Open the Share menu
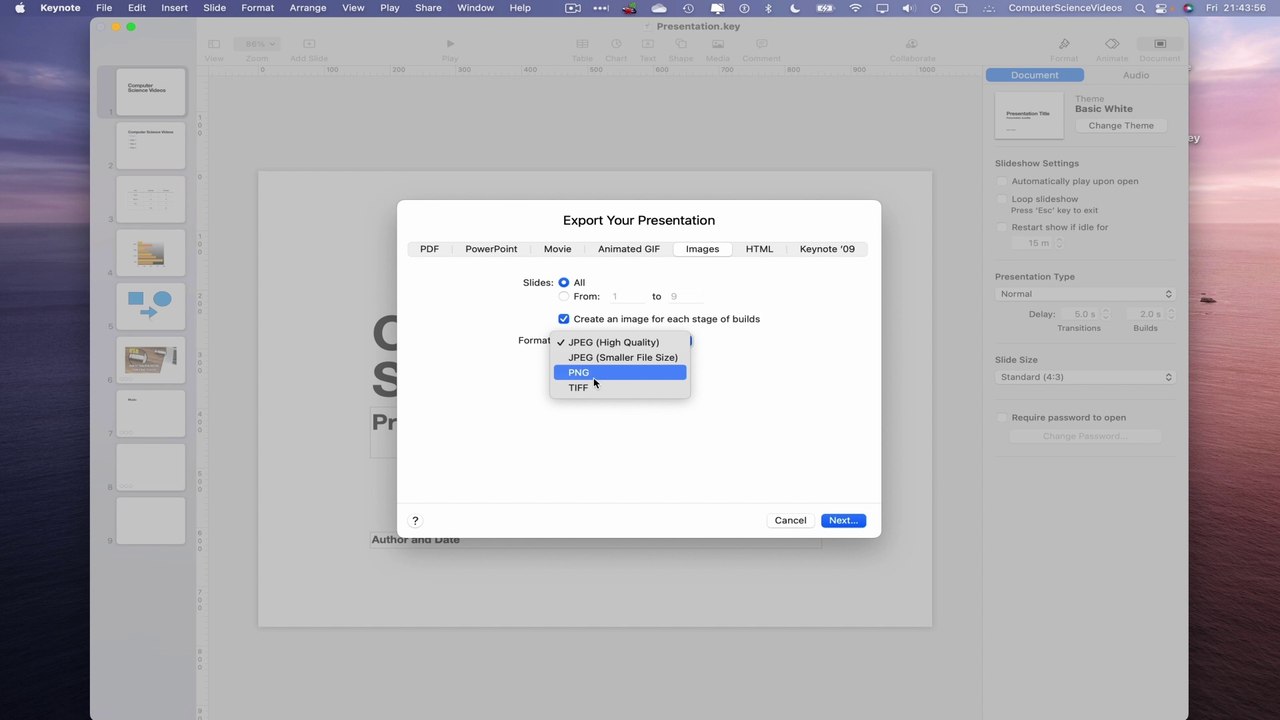Image resolution: width=1280 pixels, height=720 pixels. [x=428, y=8]
